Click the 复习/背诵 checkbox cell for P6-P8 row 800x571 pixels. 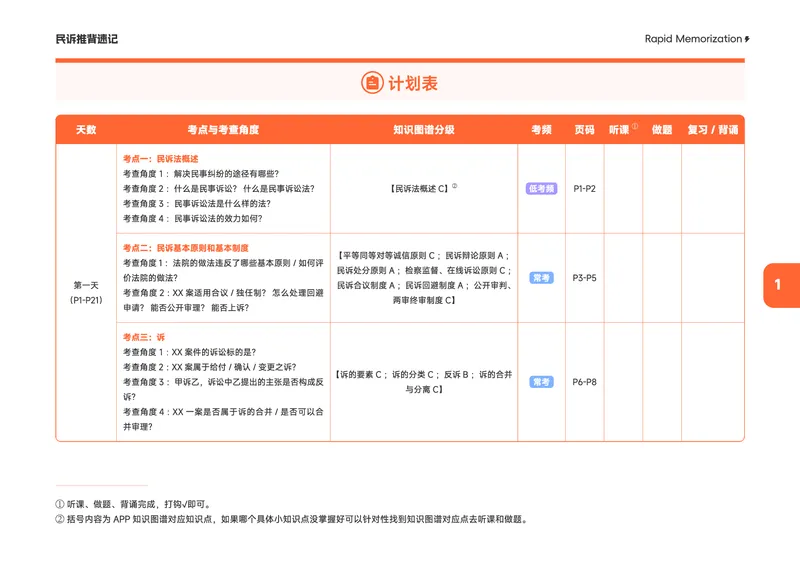click(x=713, y=382)
